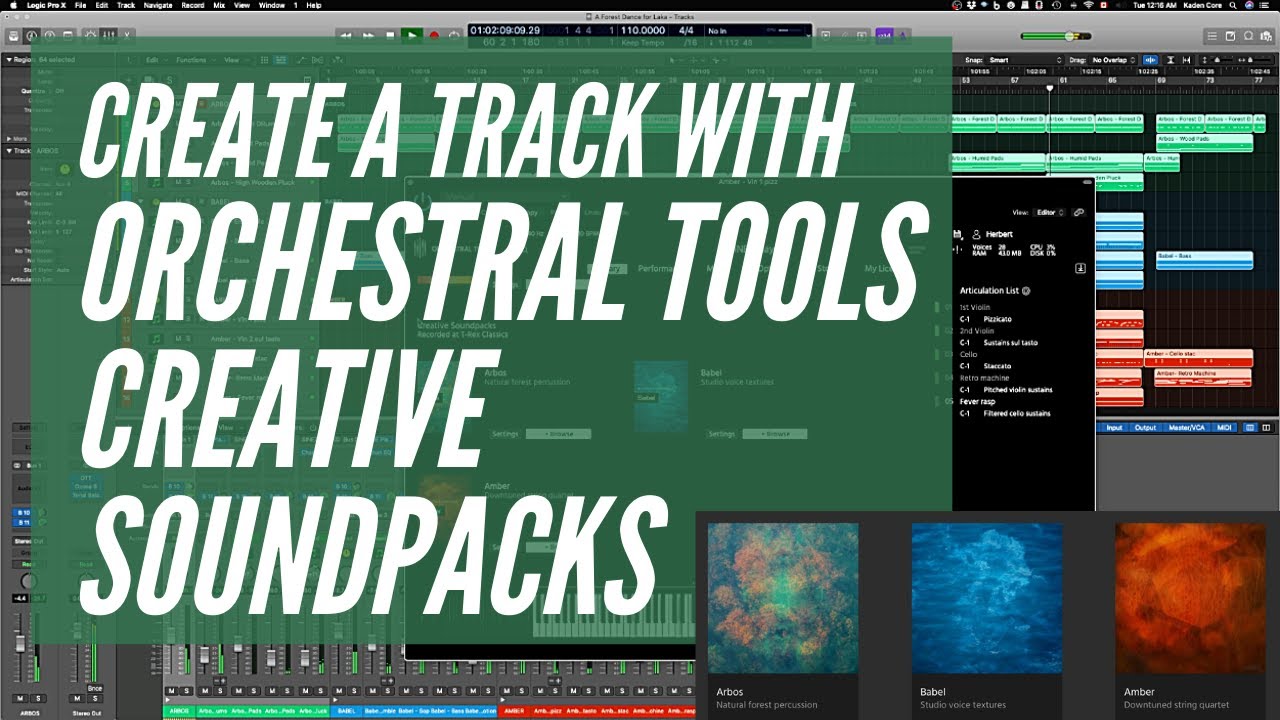Collapse the Track ARBOS disclosure triangle
Viewport: 1280px width, 720px height.
point(10,151)
